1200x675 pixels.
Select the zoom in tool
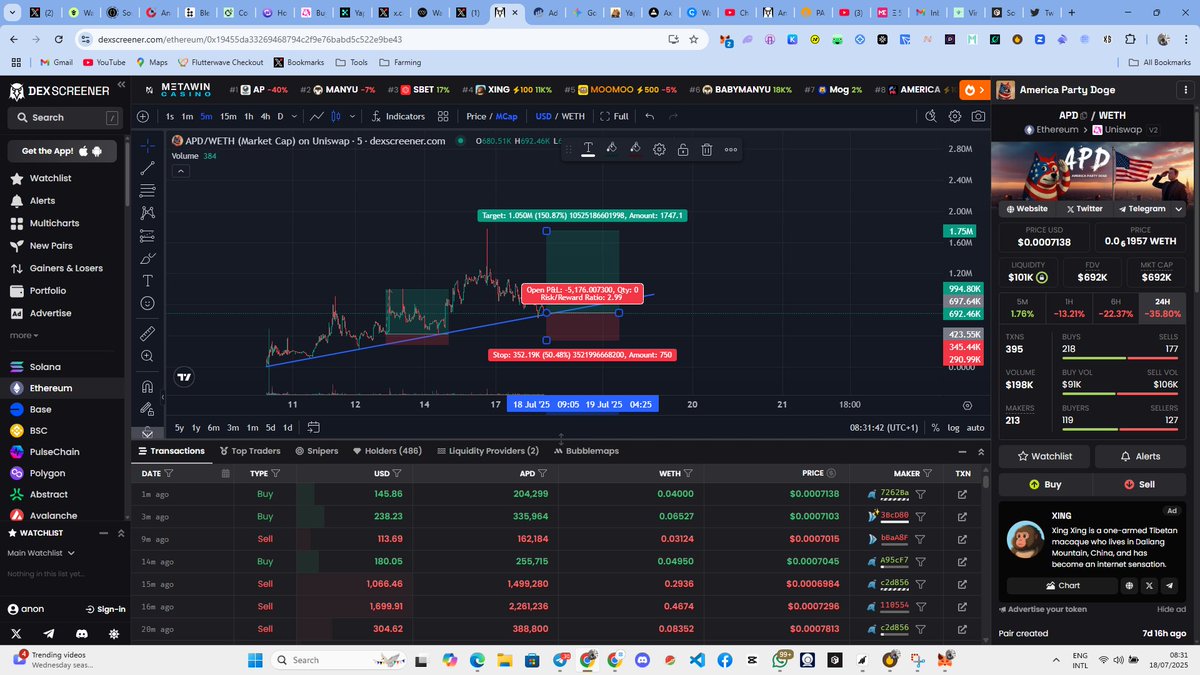[148, 356]
